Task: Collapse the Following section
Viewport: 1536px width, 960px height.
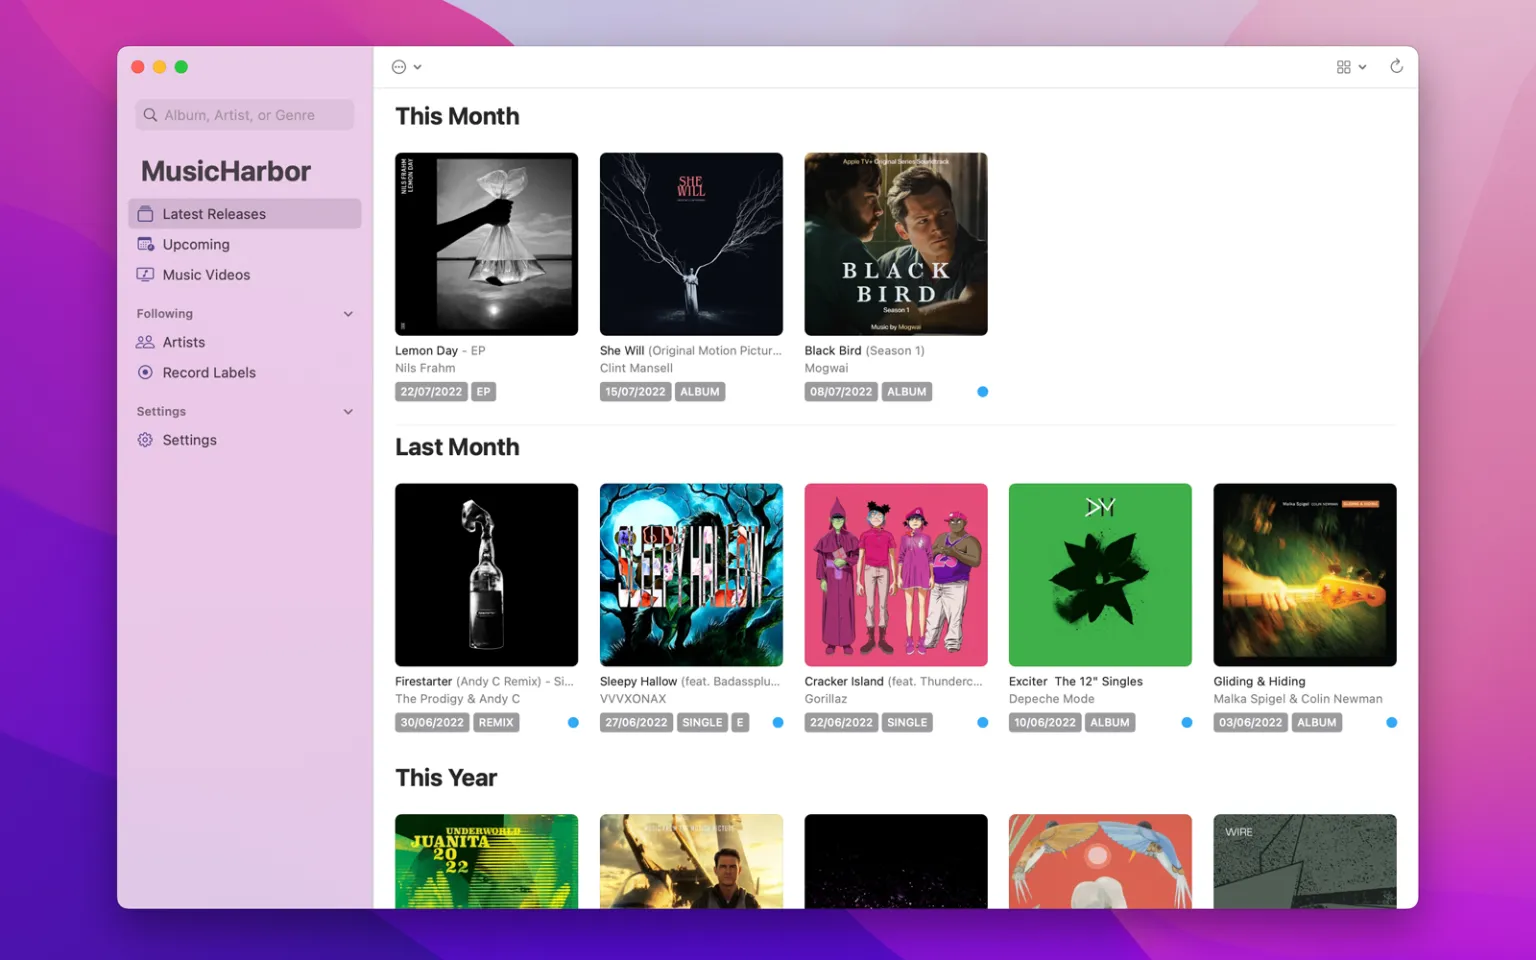Action: click(348, 313)
